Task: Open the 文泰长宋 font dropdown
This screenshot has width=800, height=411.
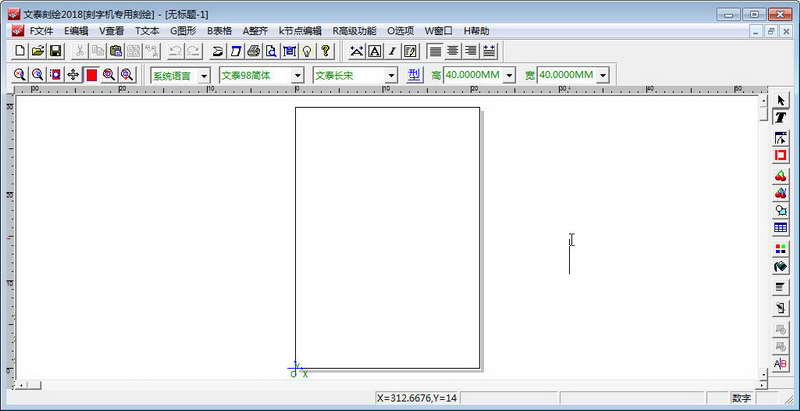Action: [x=391, y=76]
